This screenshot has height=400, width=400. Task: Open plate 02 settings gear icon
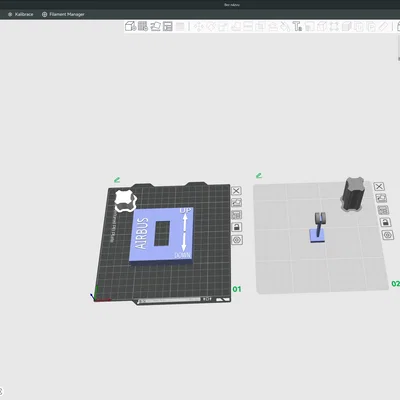pyautogui.click(x=387, y=235)
